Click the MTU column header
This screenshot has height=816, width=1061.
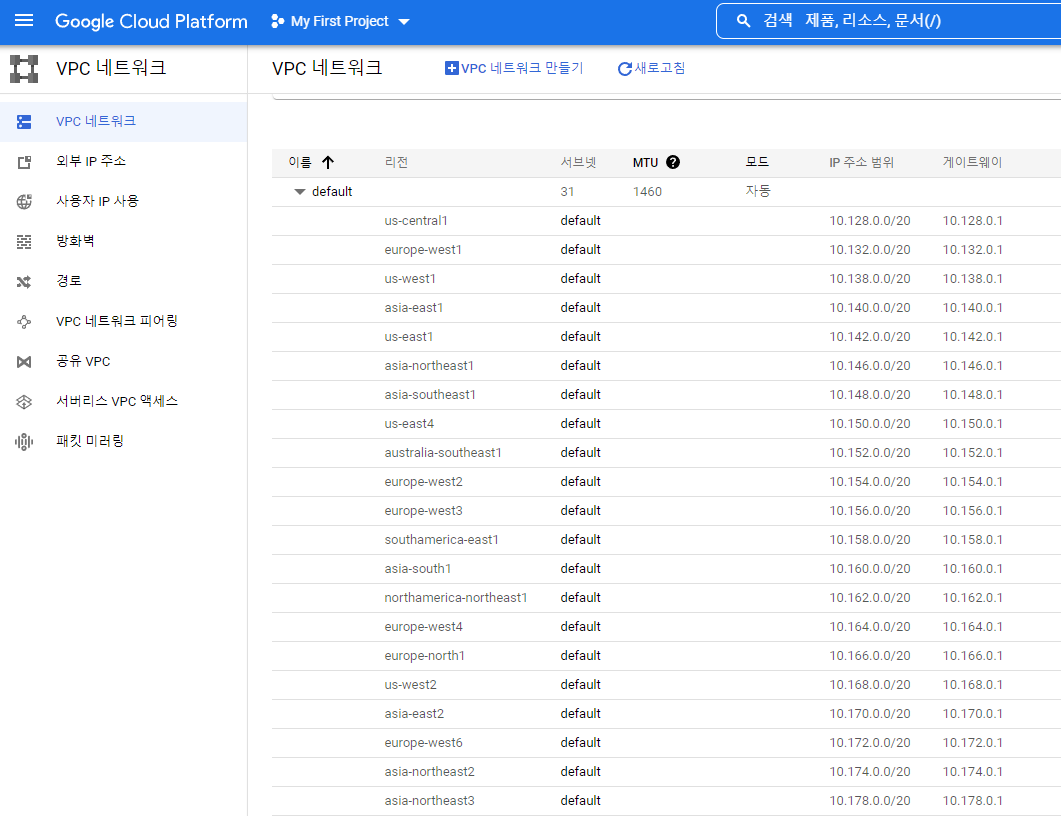click(x=645, y=162)
